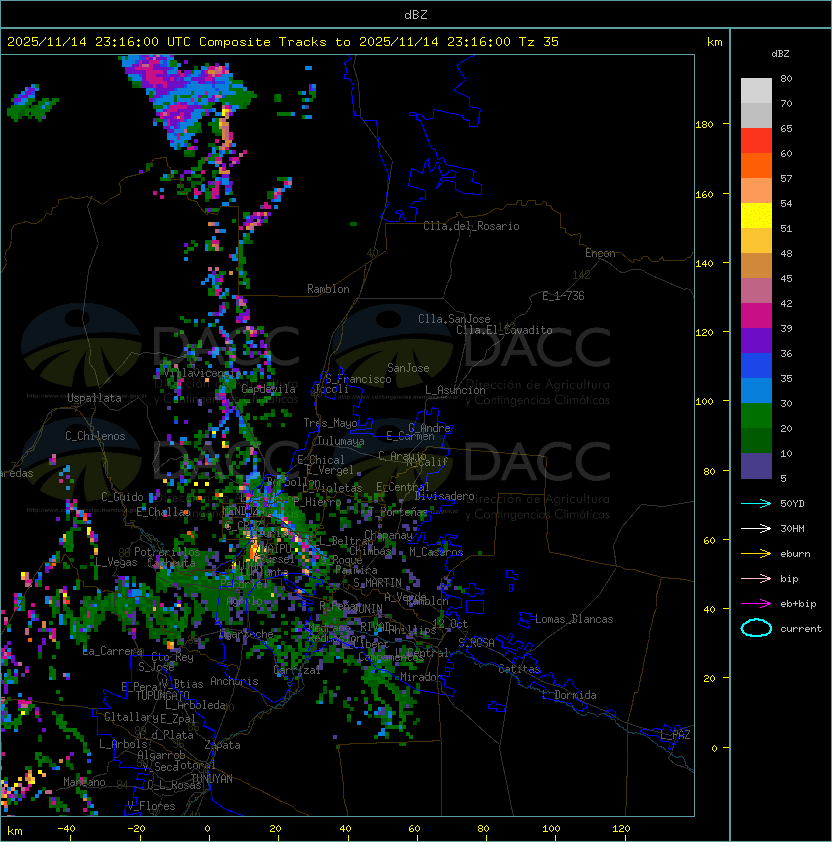Select the red 65 dBZ legend swatch

tap(756, 141)
